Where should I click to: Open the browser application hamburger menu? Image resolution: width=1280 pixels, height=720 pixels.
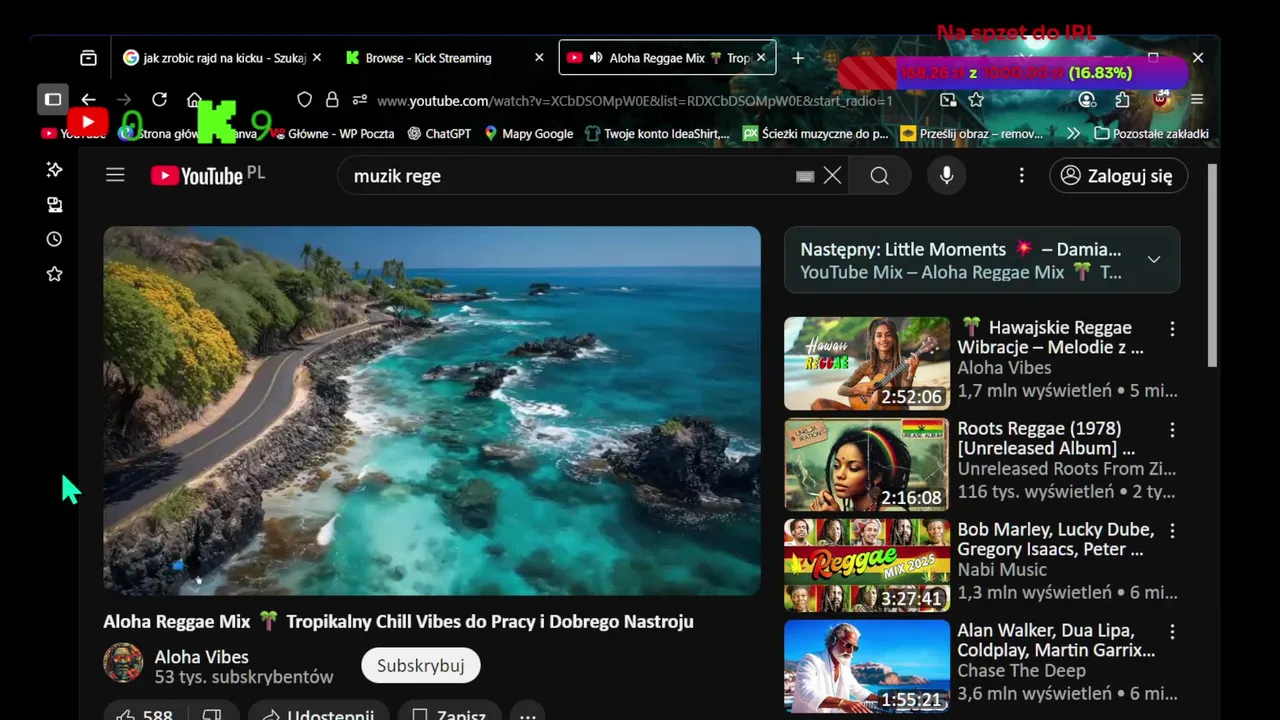click(x=1197, y=100)
